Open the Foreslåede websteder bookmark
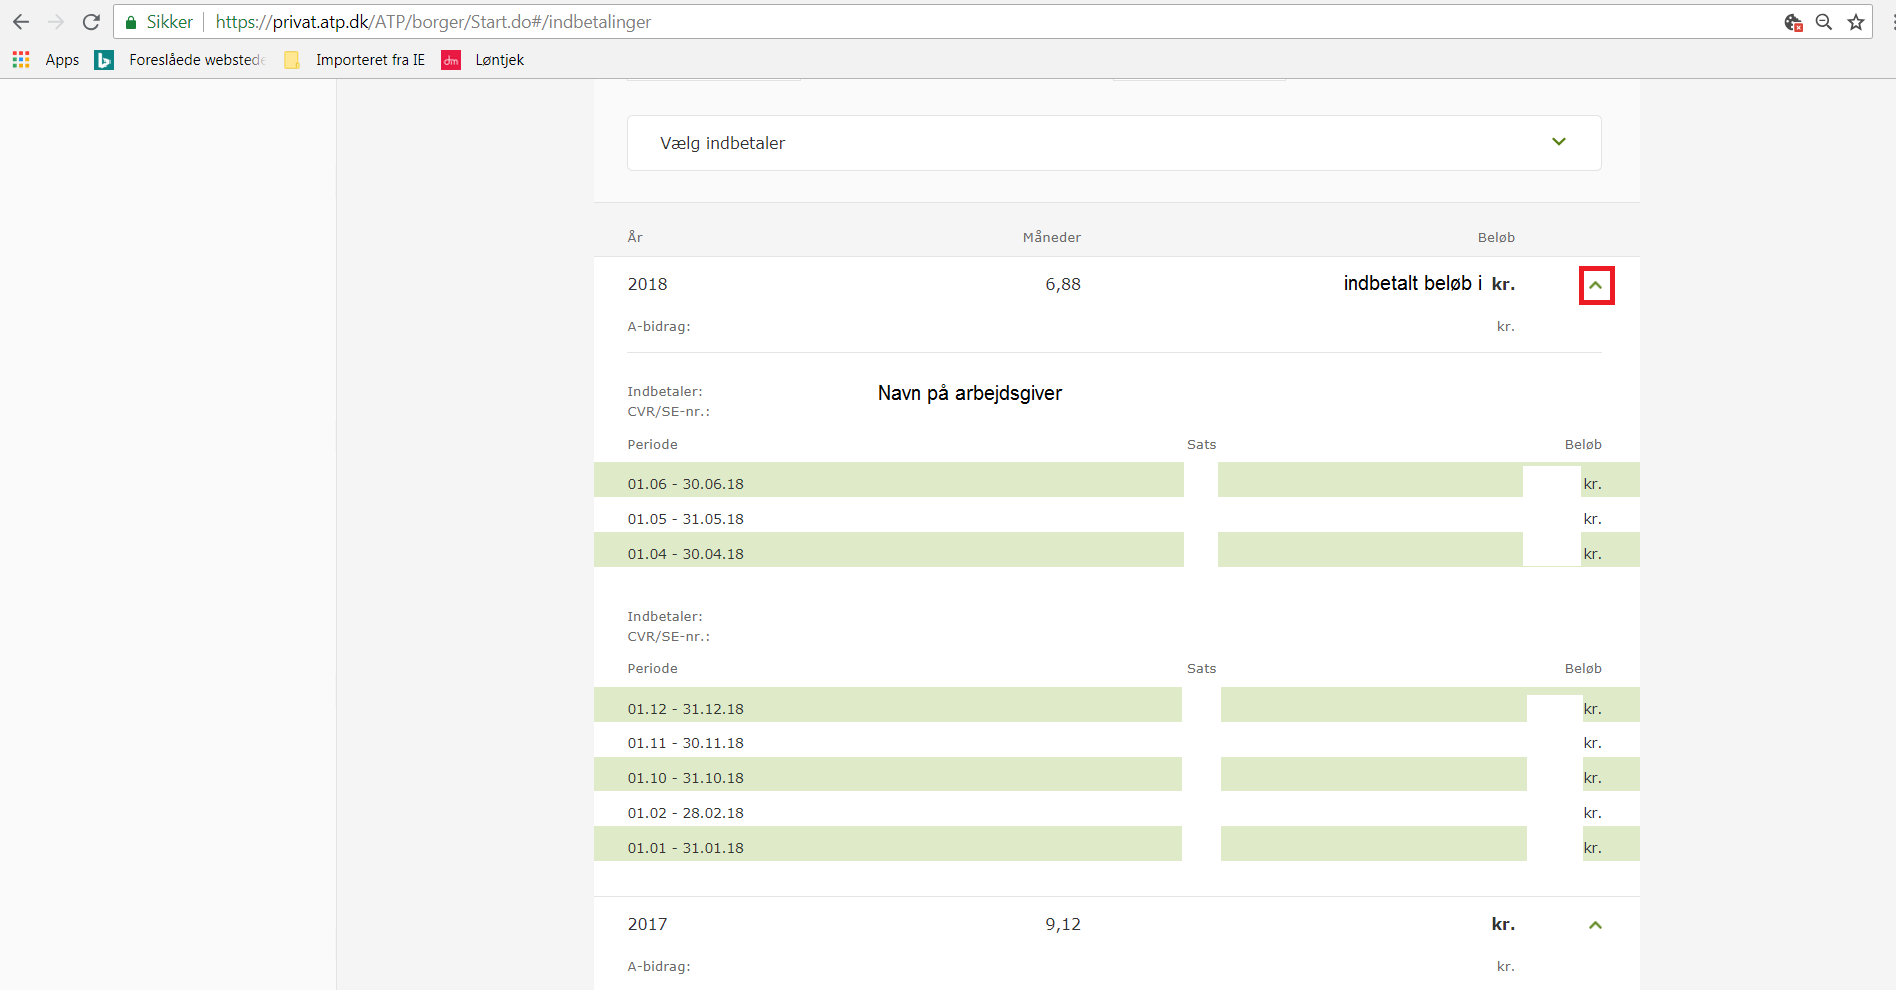This screenshot has width=1896, height=990. pyautogui.click(x=196, y=60)
